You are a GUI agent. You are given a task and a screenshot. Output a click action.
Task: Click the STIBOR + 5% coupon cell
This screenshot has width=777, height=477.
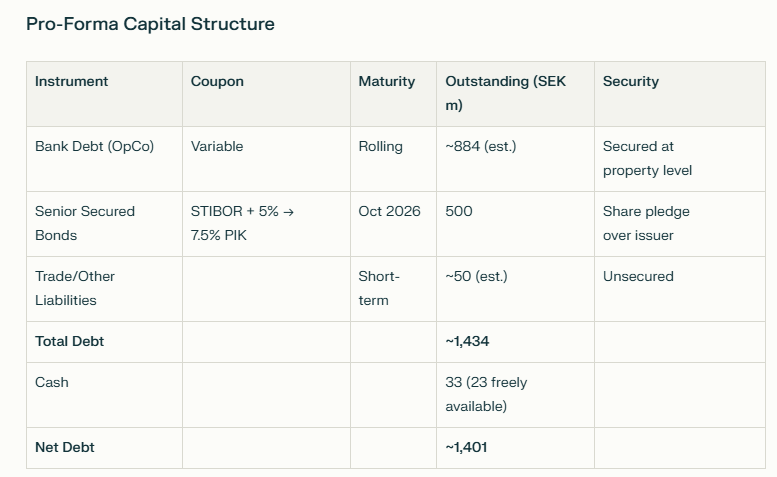point(243,223)
